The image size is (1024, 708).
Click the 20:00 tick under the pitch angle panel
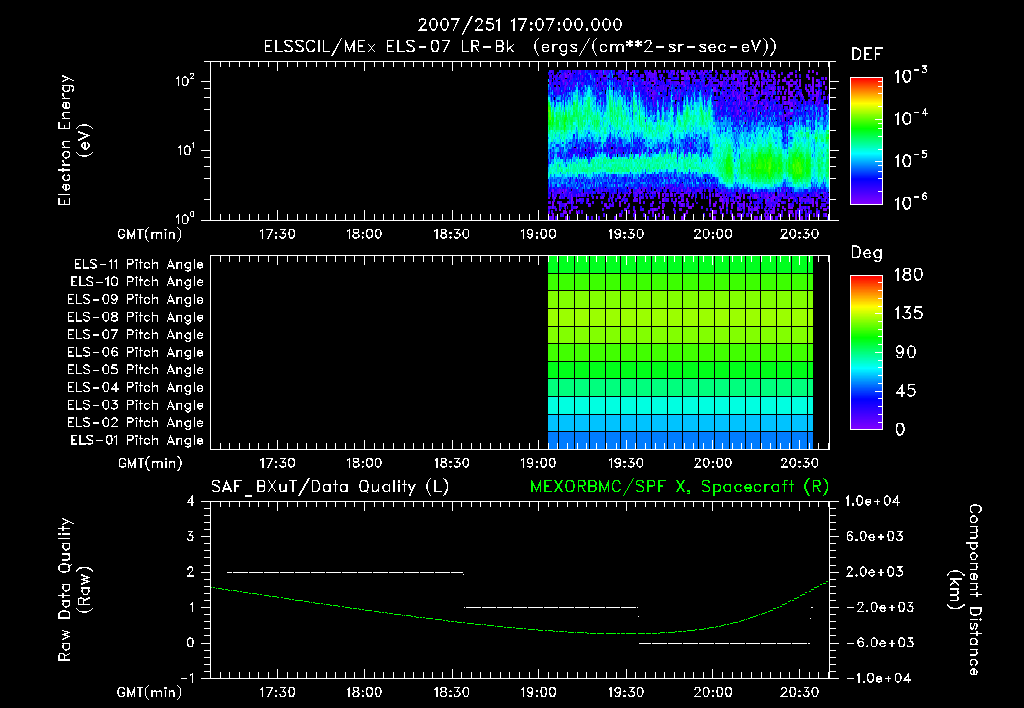tap(712, 464)
